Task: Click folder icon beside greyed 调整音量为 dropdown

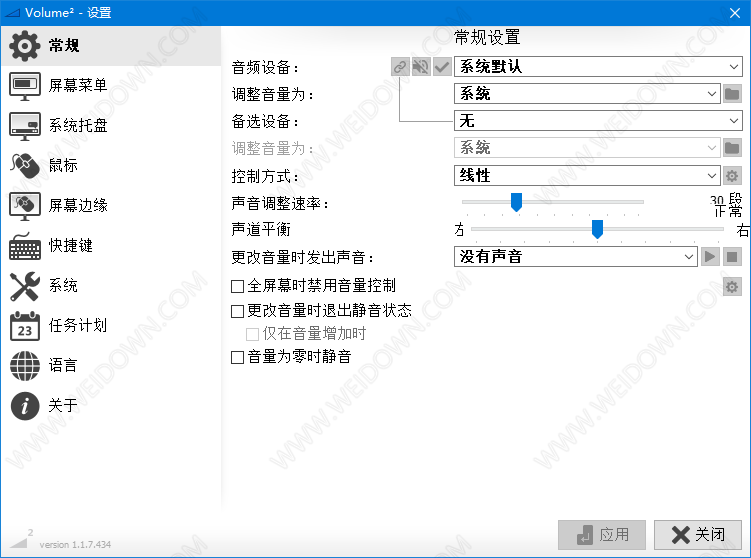Action: [732, 148]
